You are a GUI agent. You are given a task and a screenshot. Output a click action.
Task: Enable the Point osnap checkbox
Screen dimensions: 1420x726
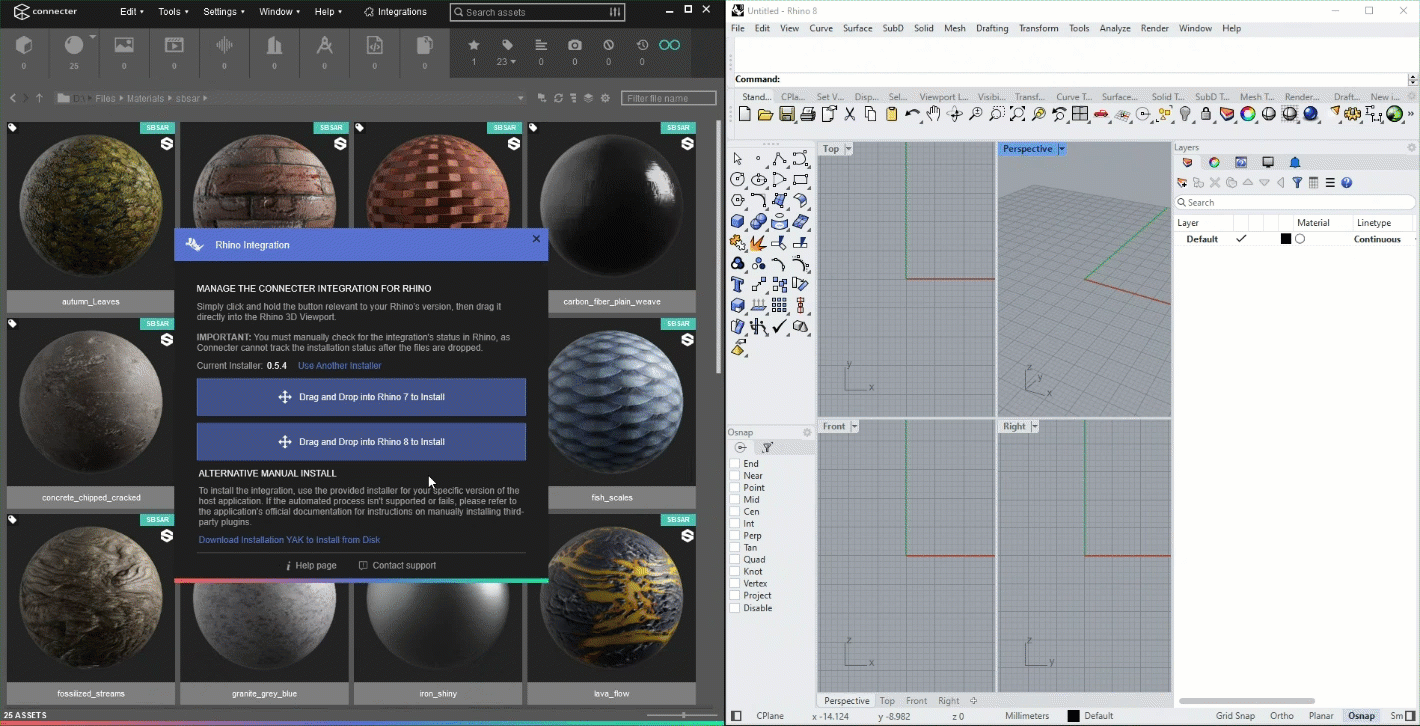click(x=735, y=488)
